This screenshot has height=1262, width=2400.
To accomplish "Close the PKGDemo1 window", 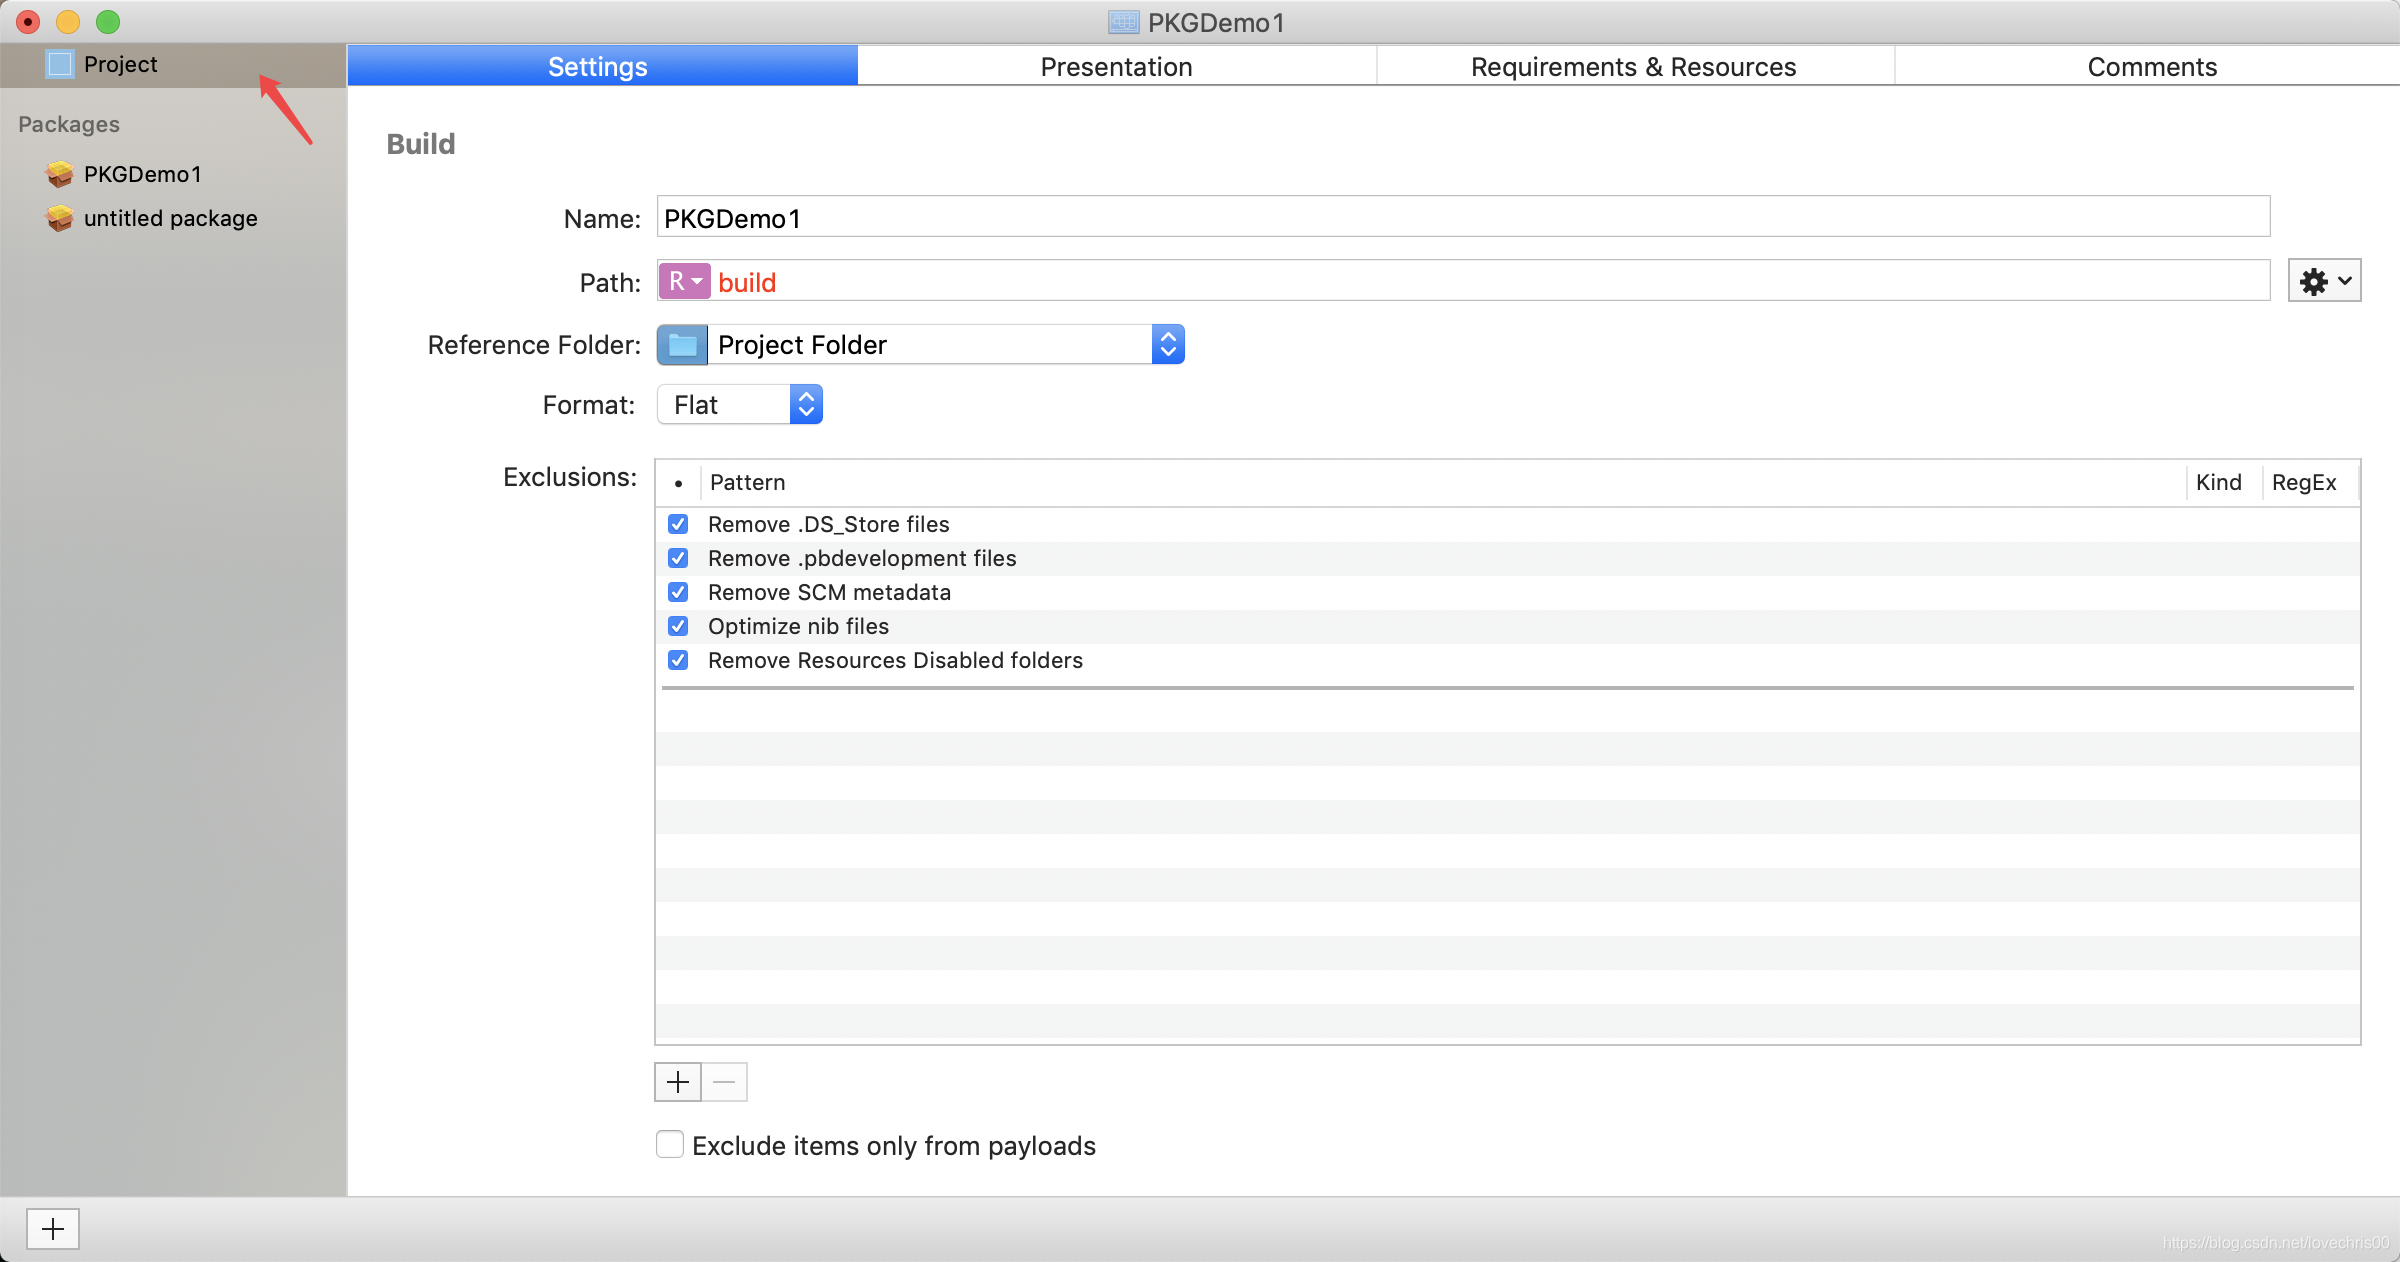I will pyautogui.click(x=28, y=22).
